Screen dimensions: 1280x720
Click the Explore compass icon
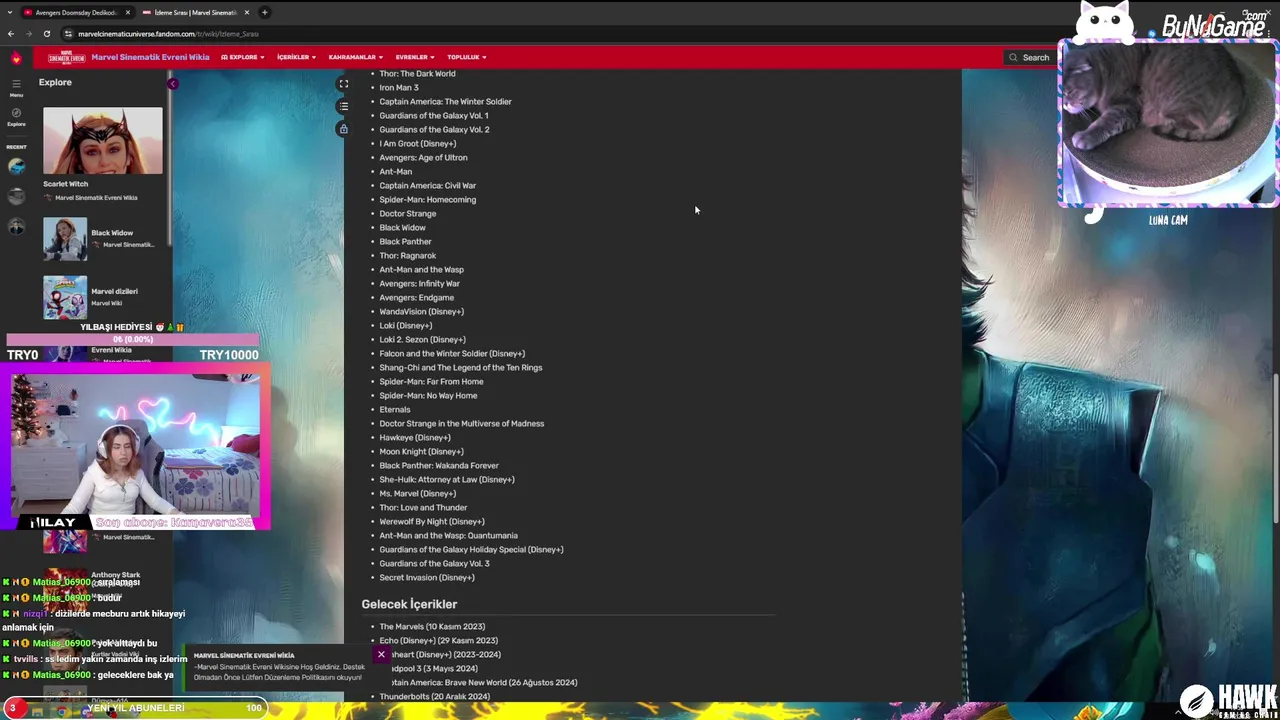(16, 116)
